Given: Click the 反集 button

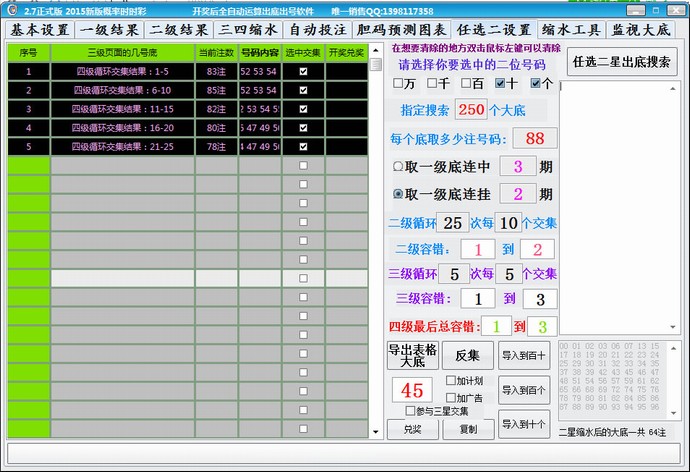Looking at the screenshot, I should click(x=467, y=355).
